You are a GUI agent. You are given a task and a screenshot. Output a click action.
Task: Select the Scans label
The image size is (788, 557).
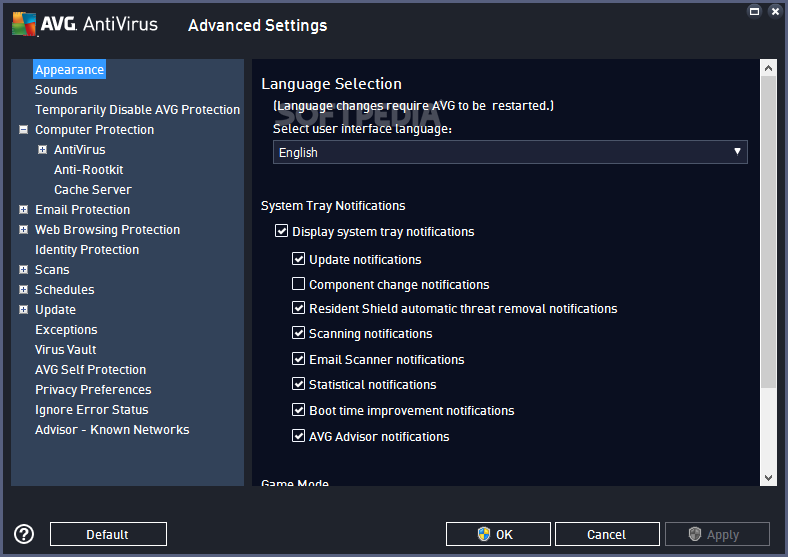coord(52,270)
